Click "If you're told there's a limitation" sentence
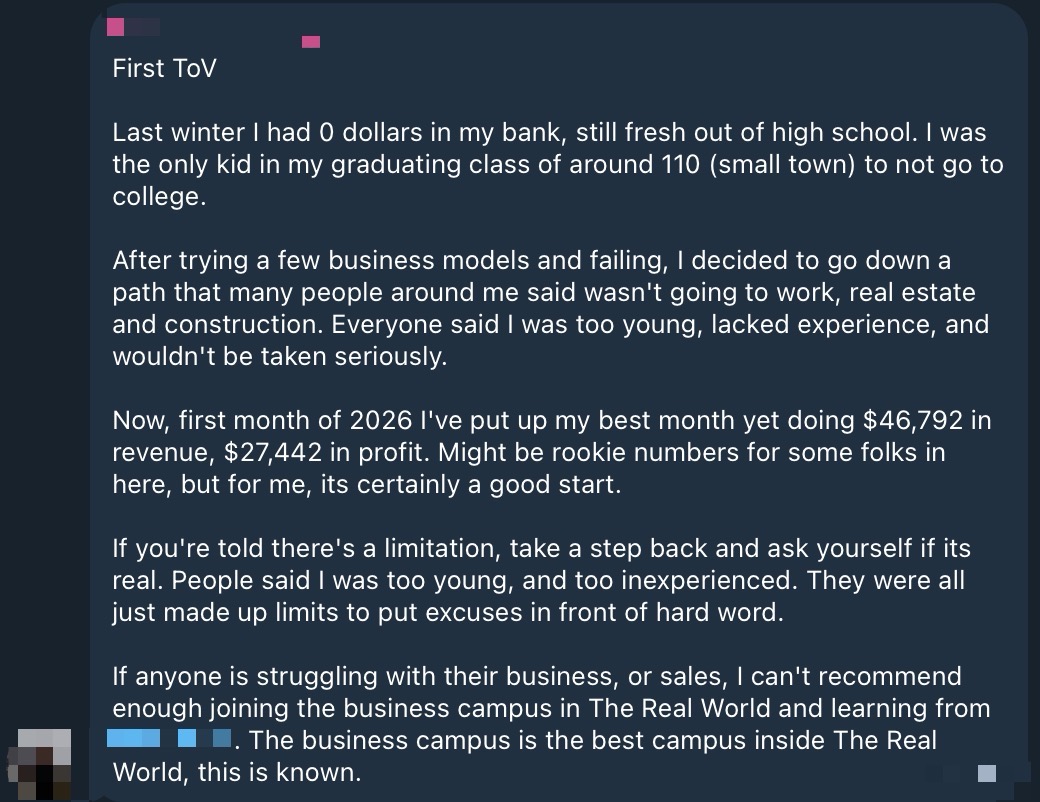1040x802 pixels. (310, 548)
